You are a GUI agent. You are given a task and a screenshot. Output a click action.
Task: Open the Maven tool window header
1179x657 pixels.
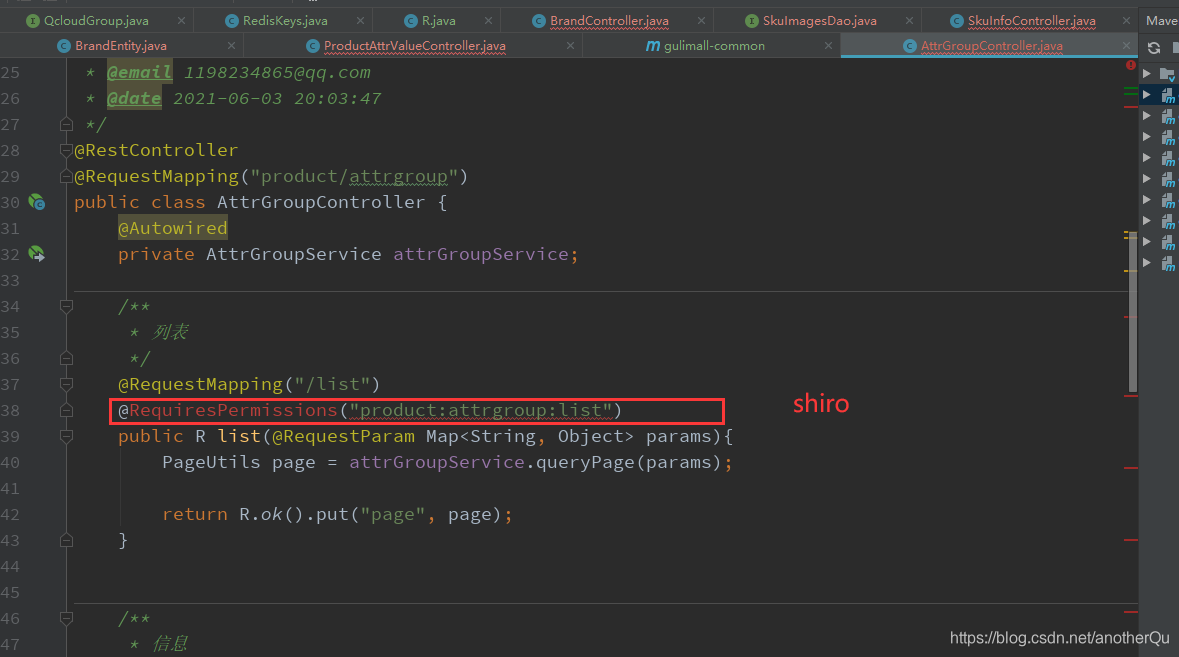tap(1161, 21)
